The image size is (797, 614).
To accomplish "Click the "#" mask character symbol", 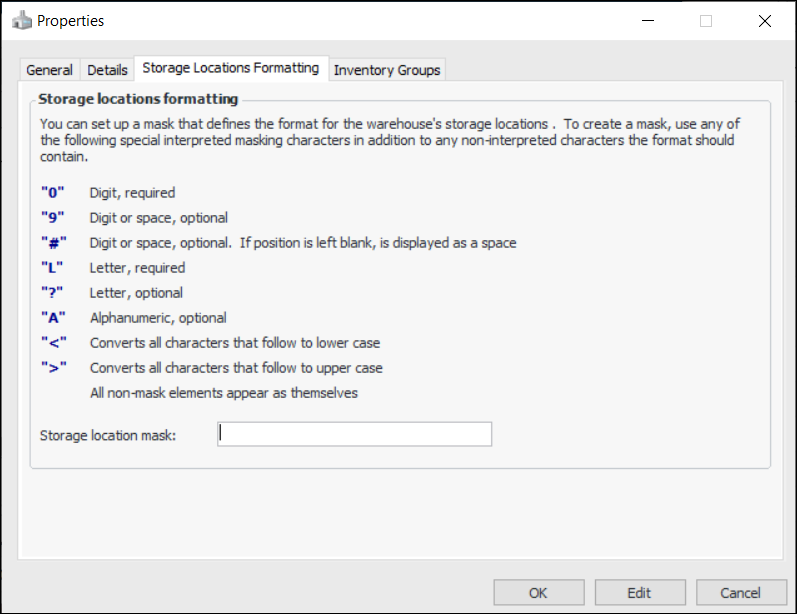I will pyautogui.click(x=53, y=243).
